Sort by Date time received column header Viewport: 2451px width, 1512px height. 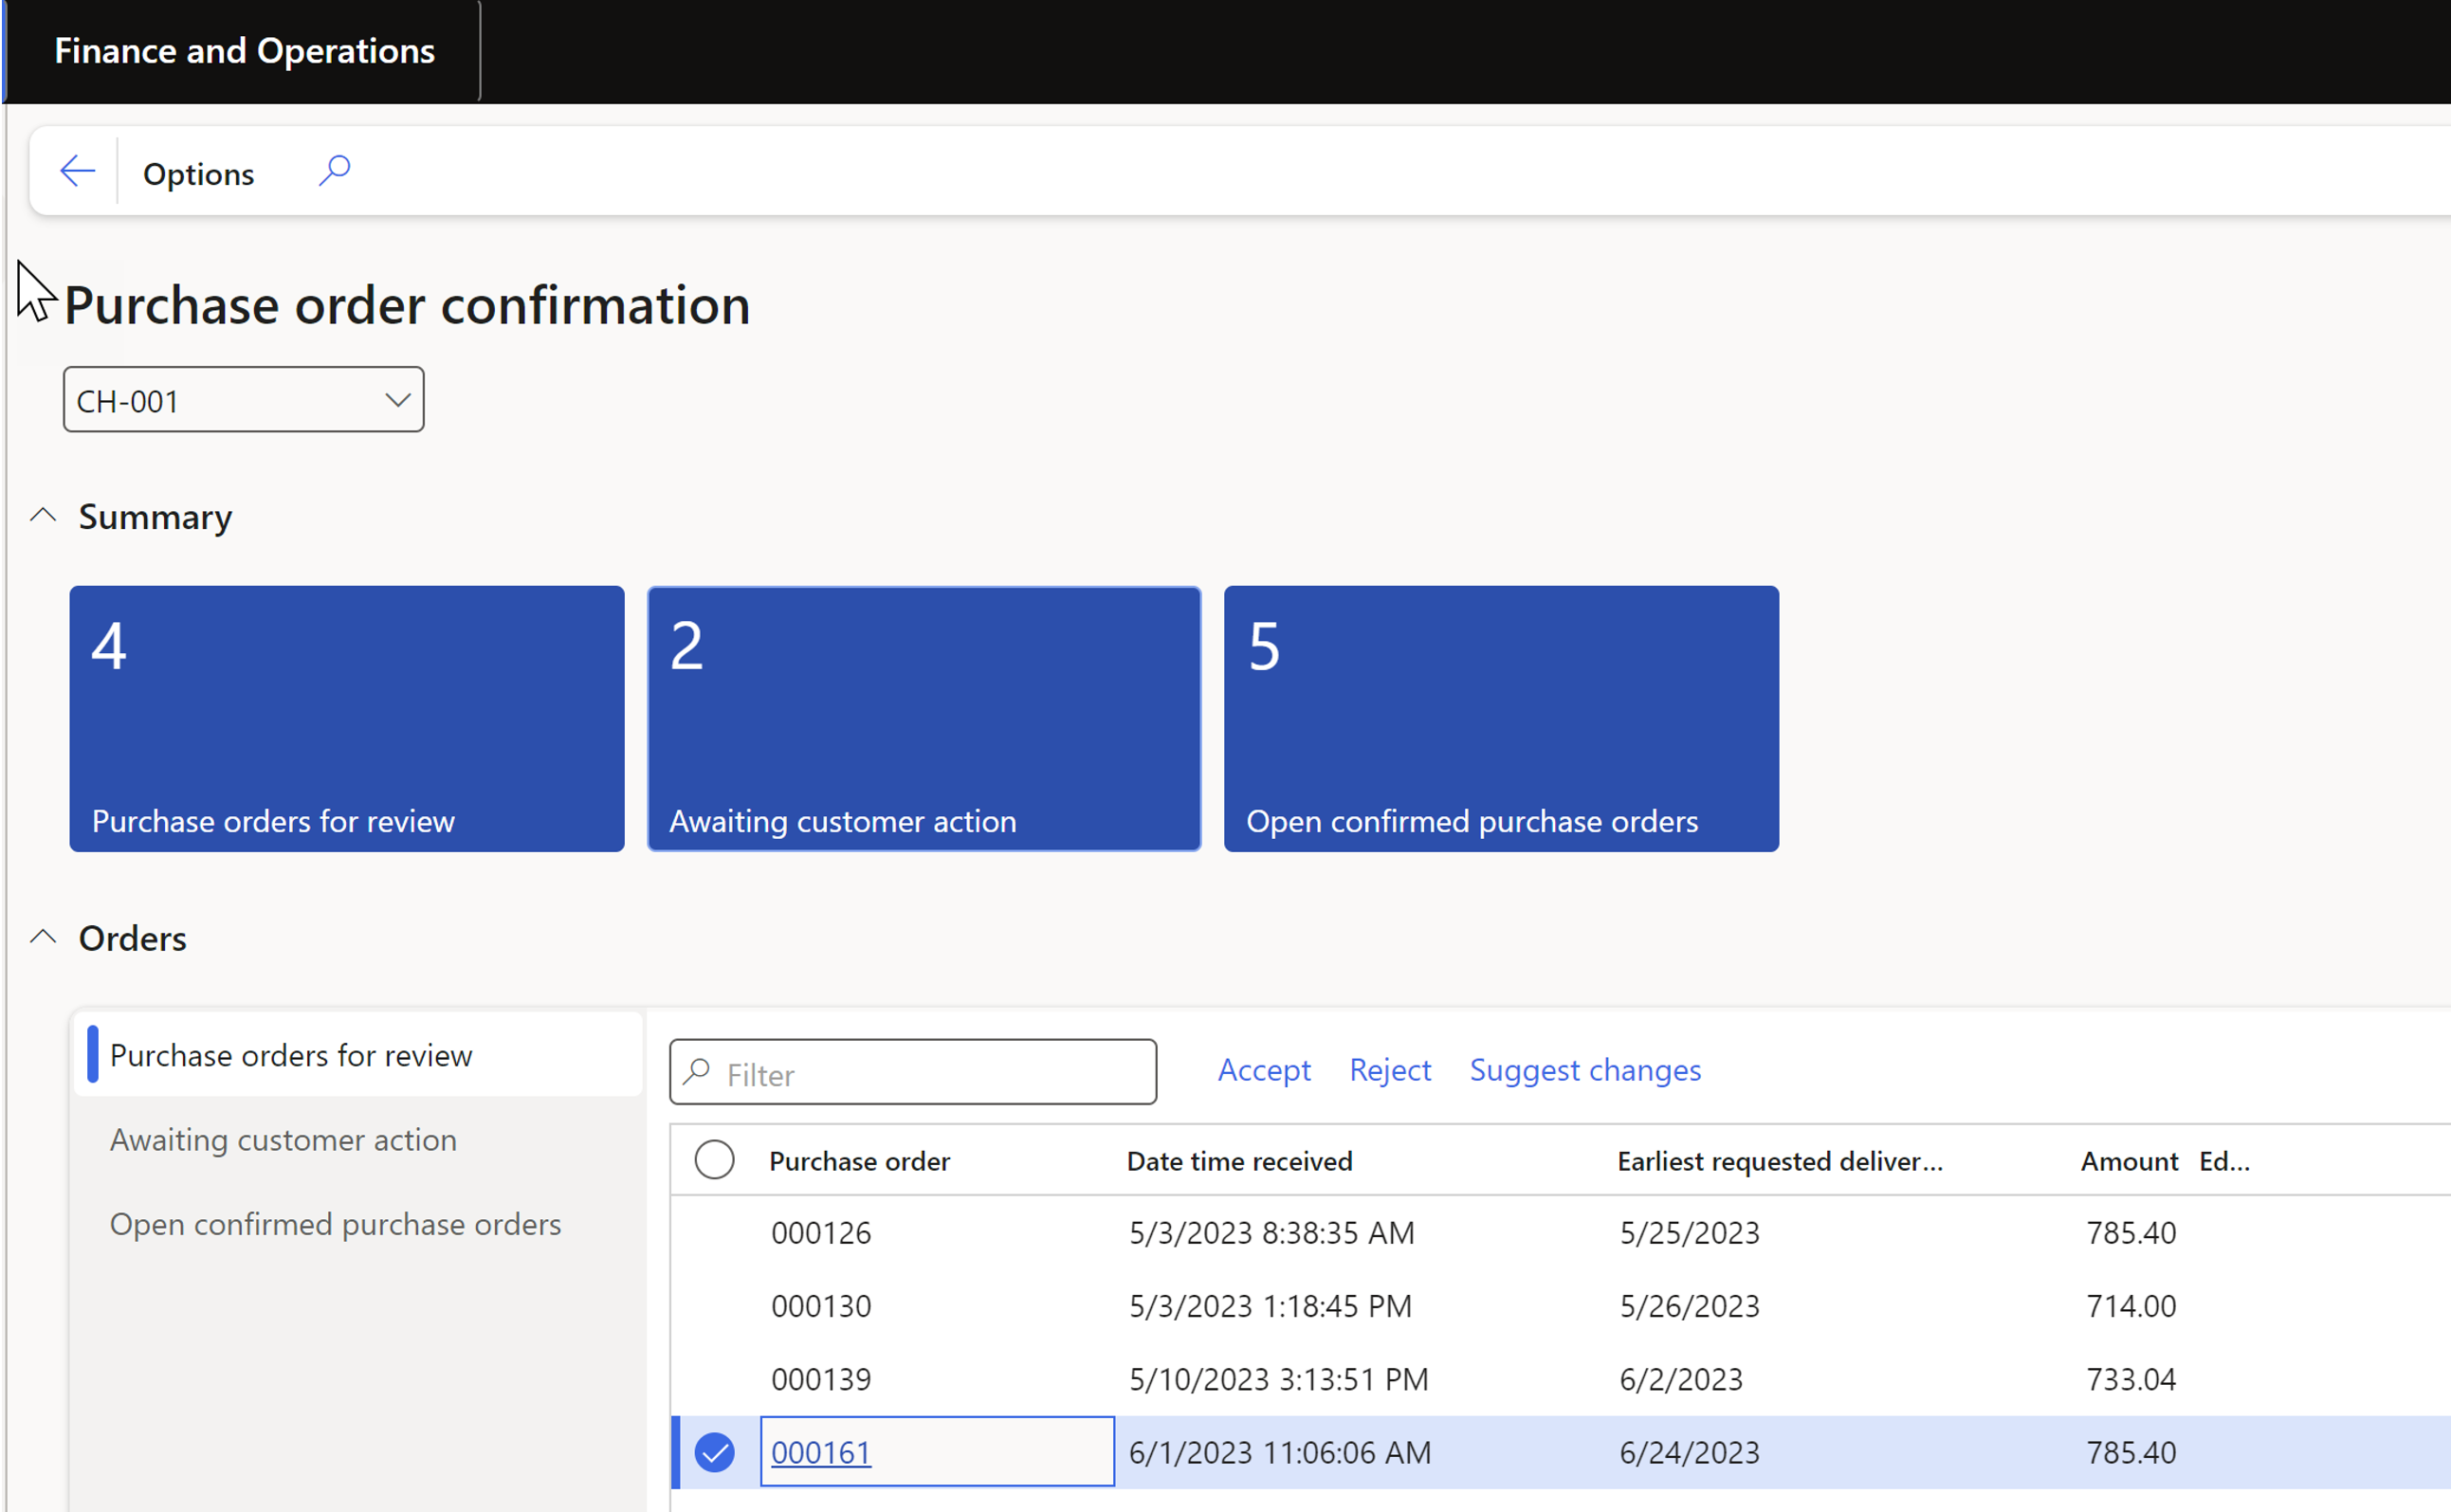tap(1239, 1161)
